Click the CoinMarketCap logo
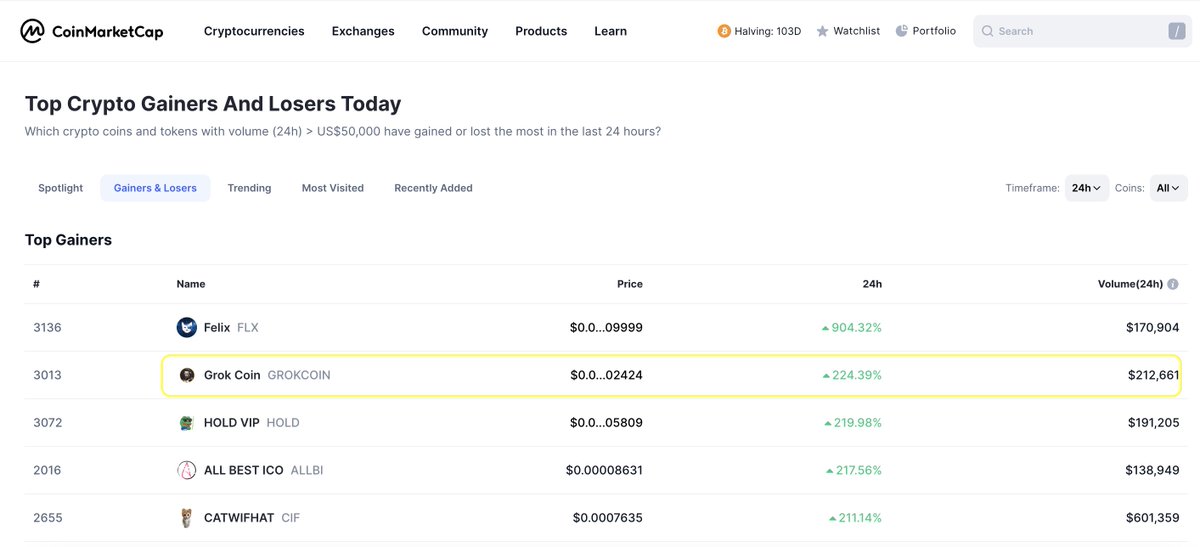1200x547 pixels. (92, 31)
